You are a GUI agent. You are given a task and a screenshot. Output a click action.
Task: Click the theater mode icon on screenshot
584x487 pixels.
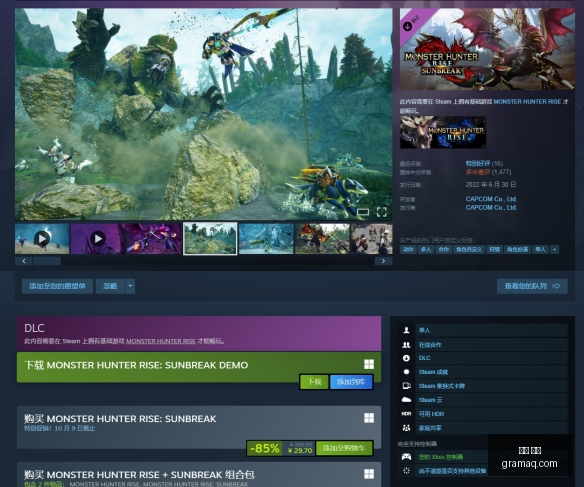pyautogui.click(x=363, y=212)
